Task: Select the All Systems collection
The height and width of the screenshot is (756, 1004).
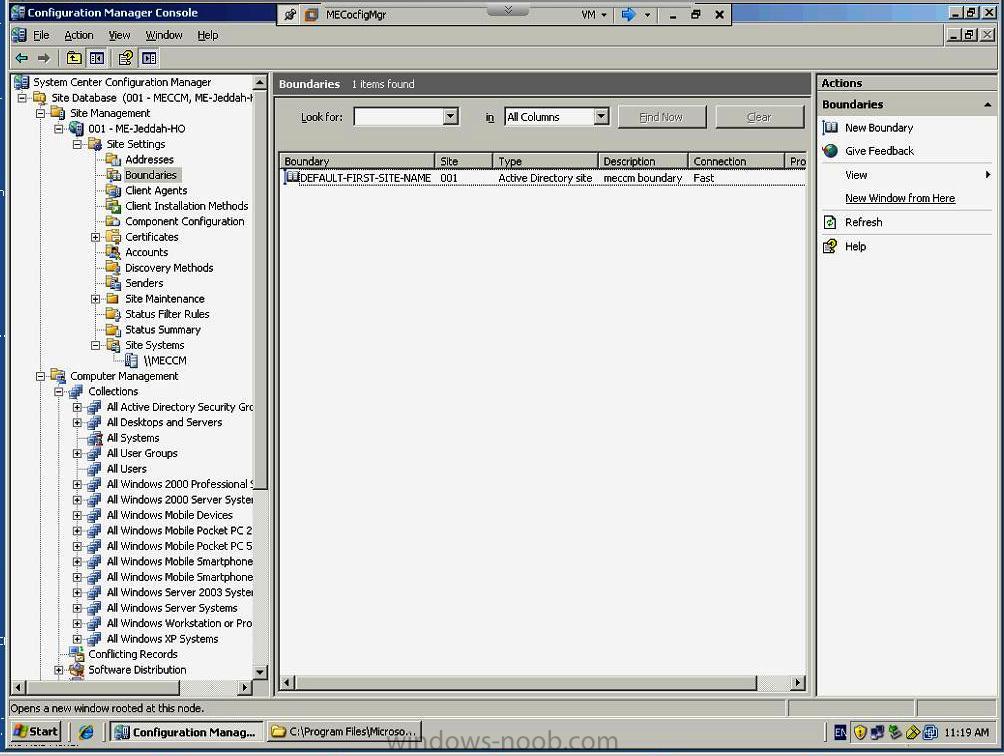Action: [x=133, y=438]
